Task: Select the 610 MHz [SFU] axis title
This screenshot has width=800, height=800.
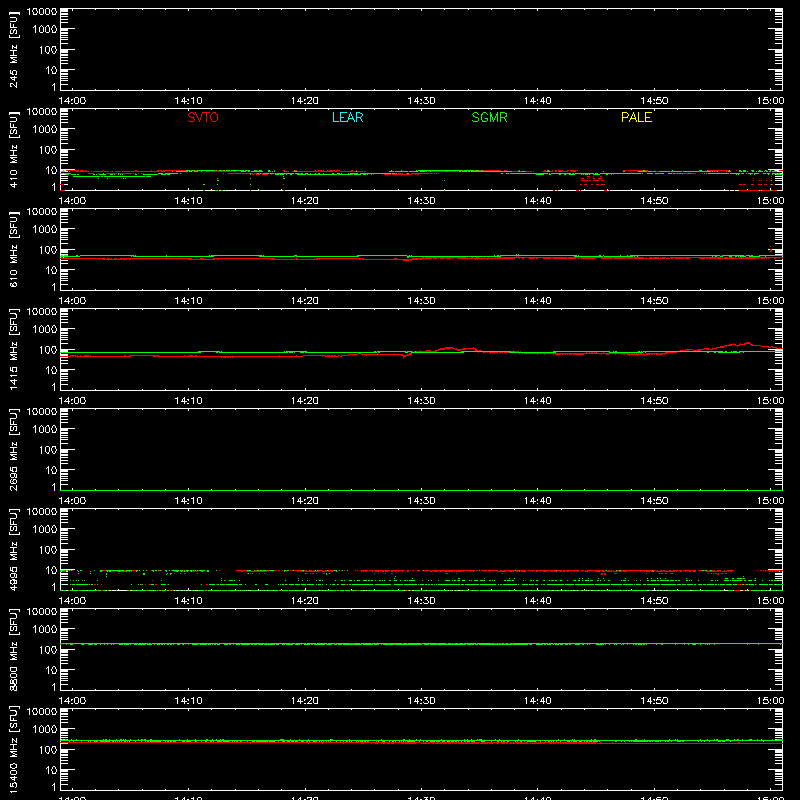Action: coord(14,249)
